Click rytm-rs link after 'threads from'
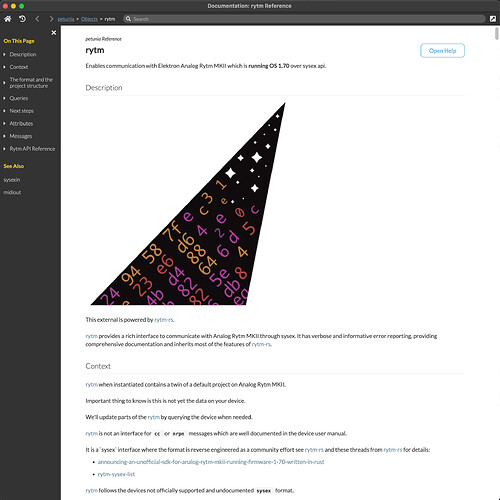The image size is (500, 500). [393, 450]
